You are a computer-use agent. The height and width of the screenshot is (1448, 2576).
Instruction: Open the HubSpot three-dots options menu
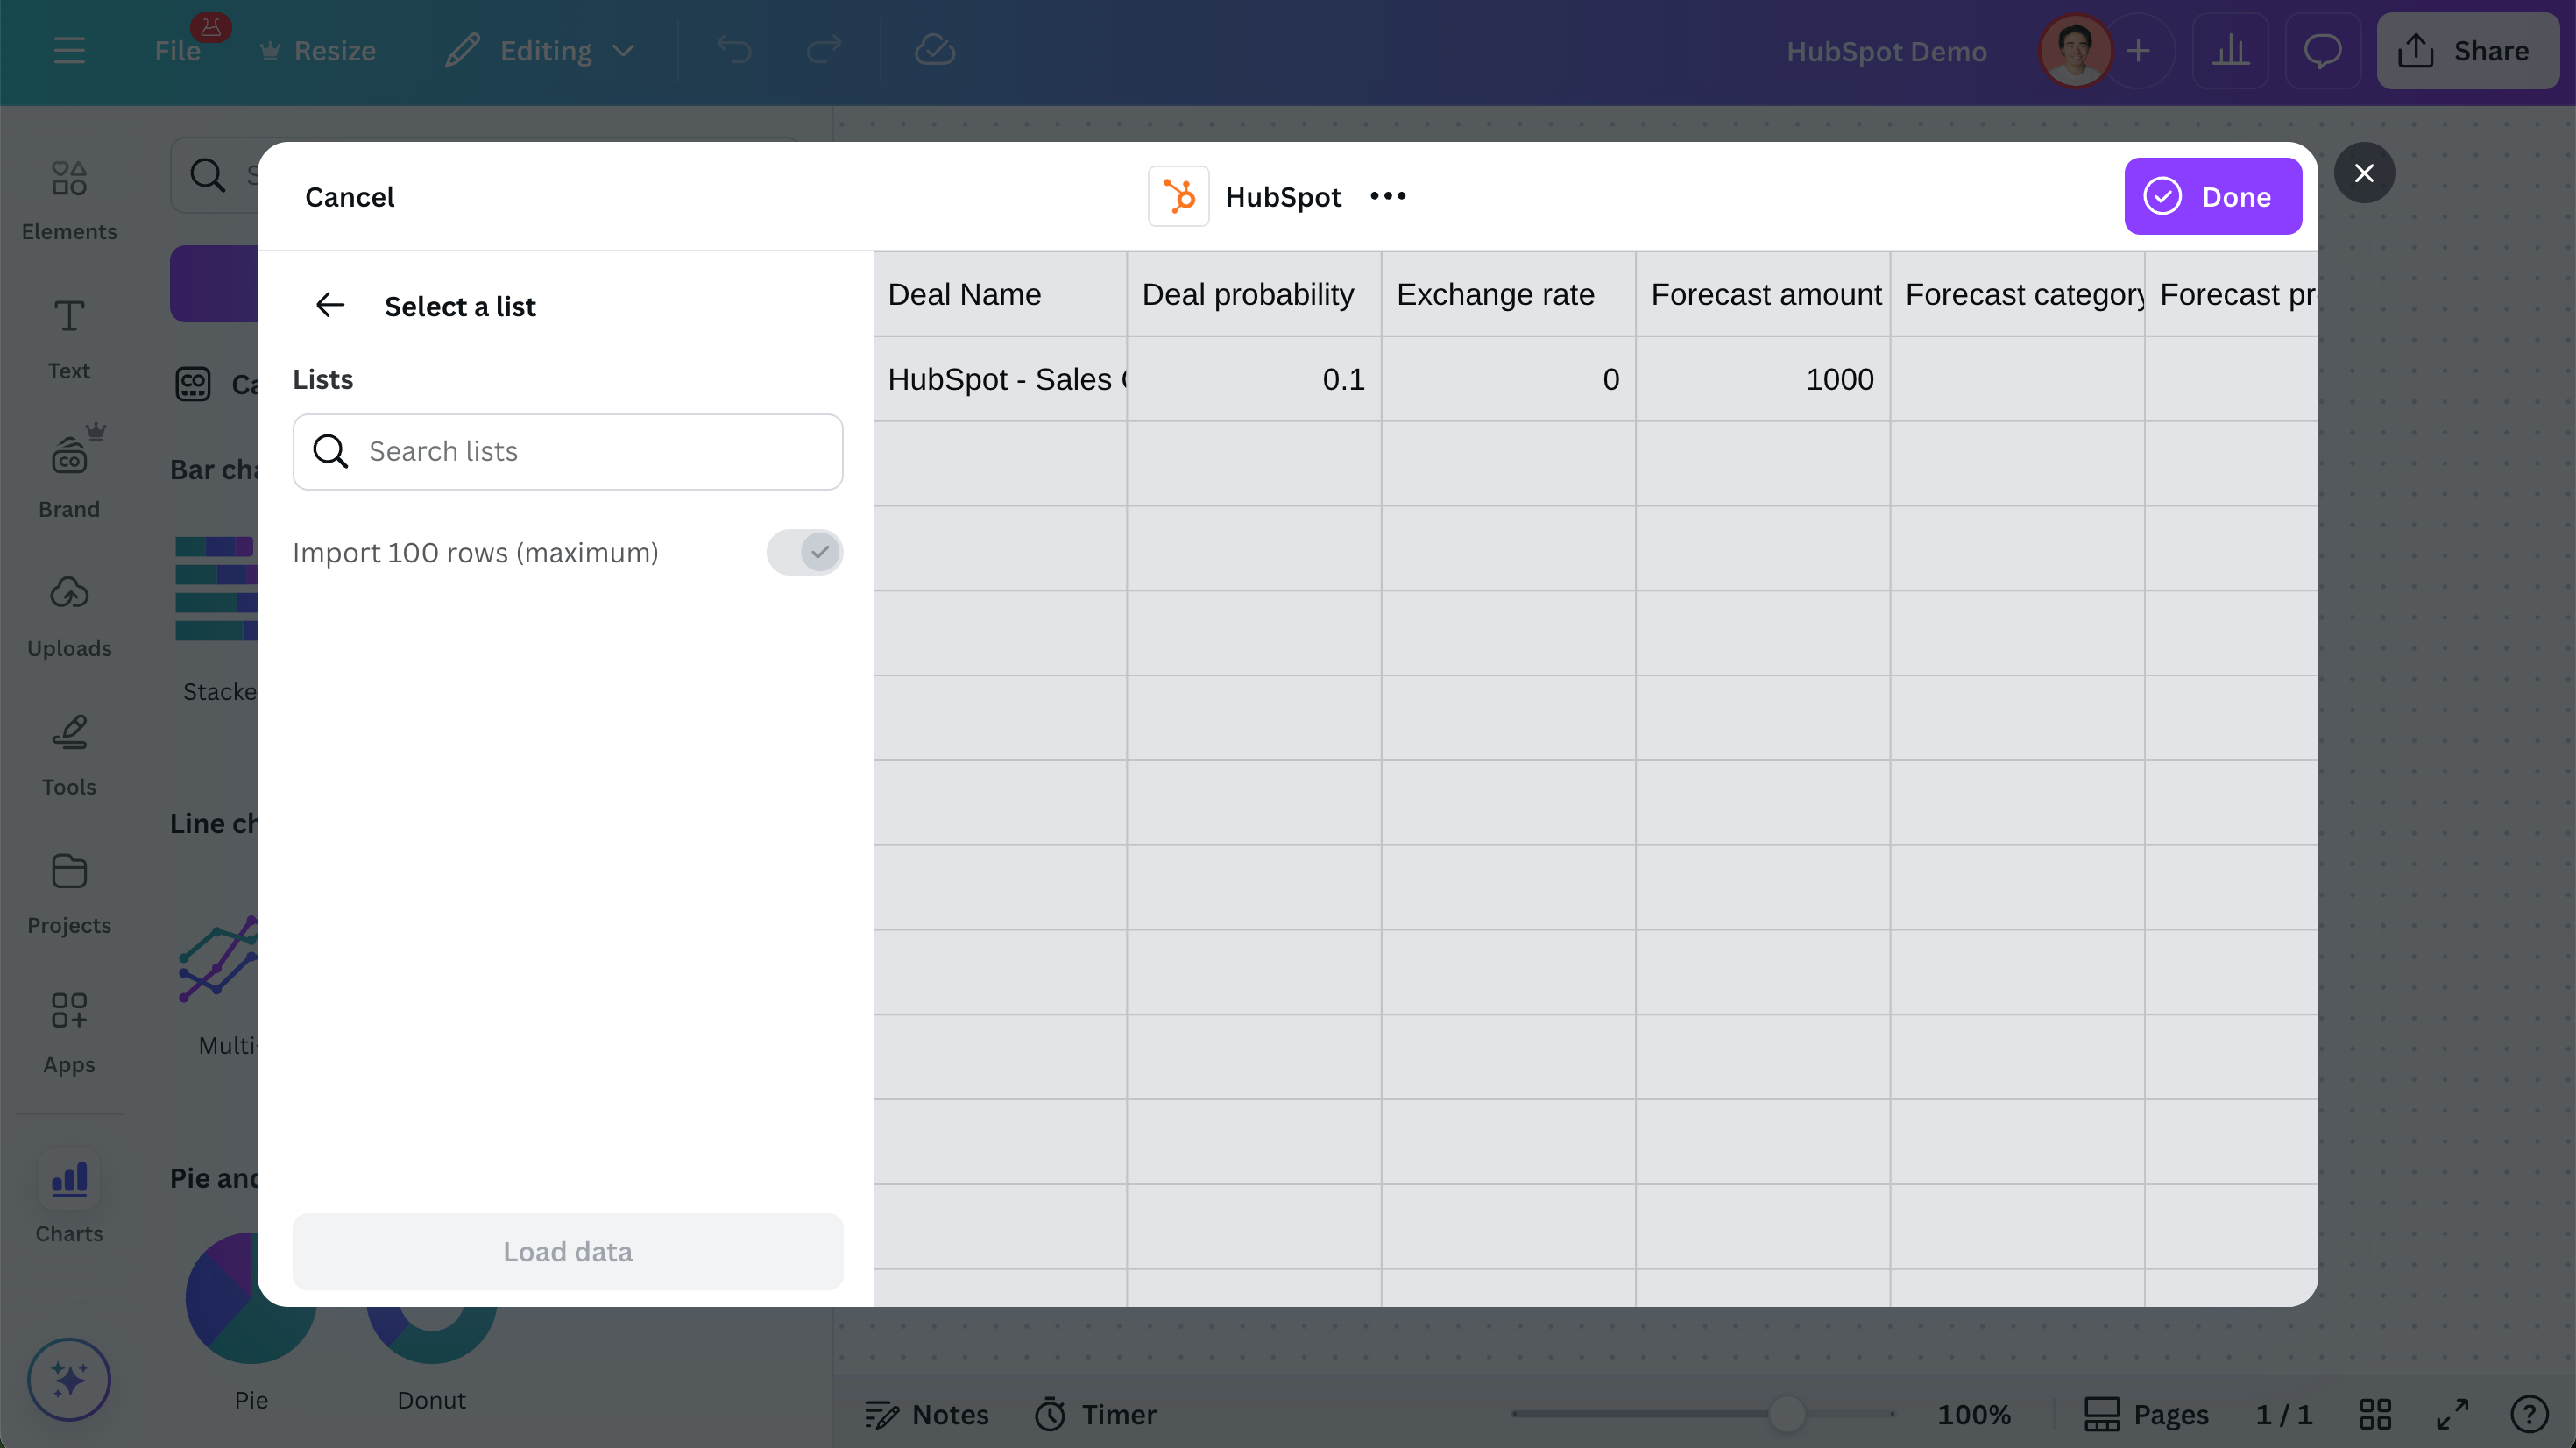click(1388, 197)
